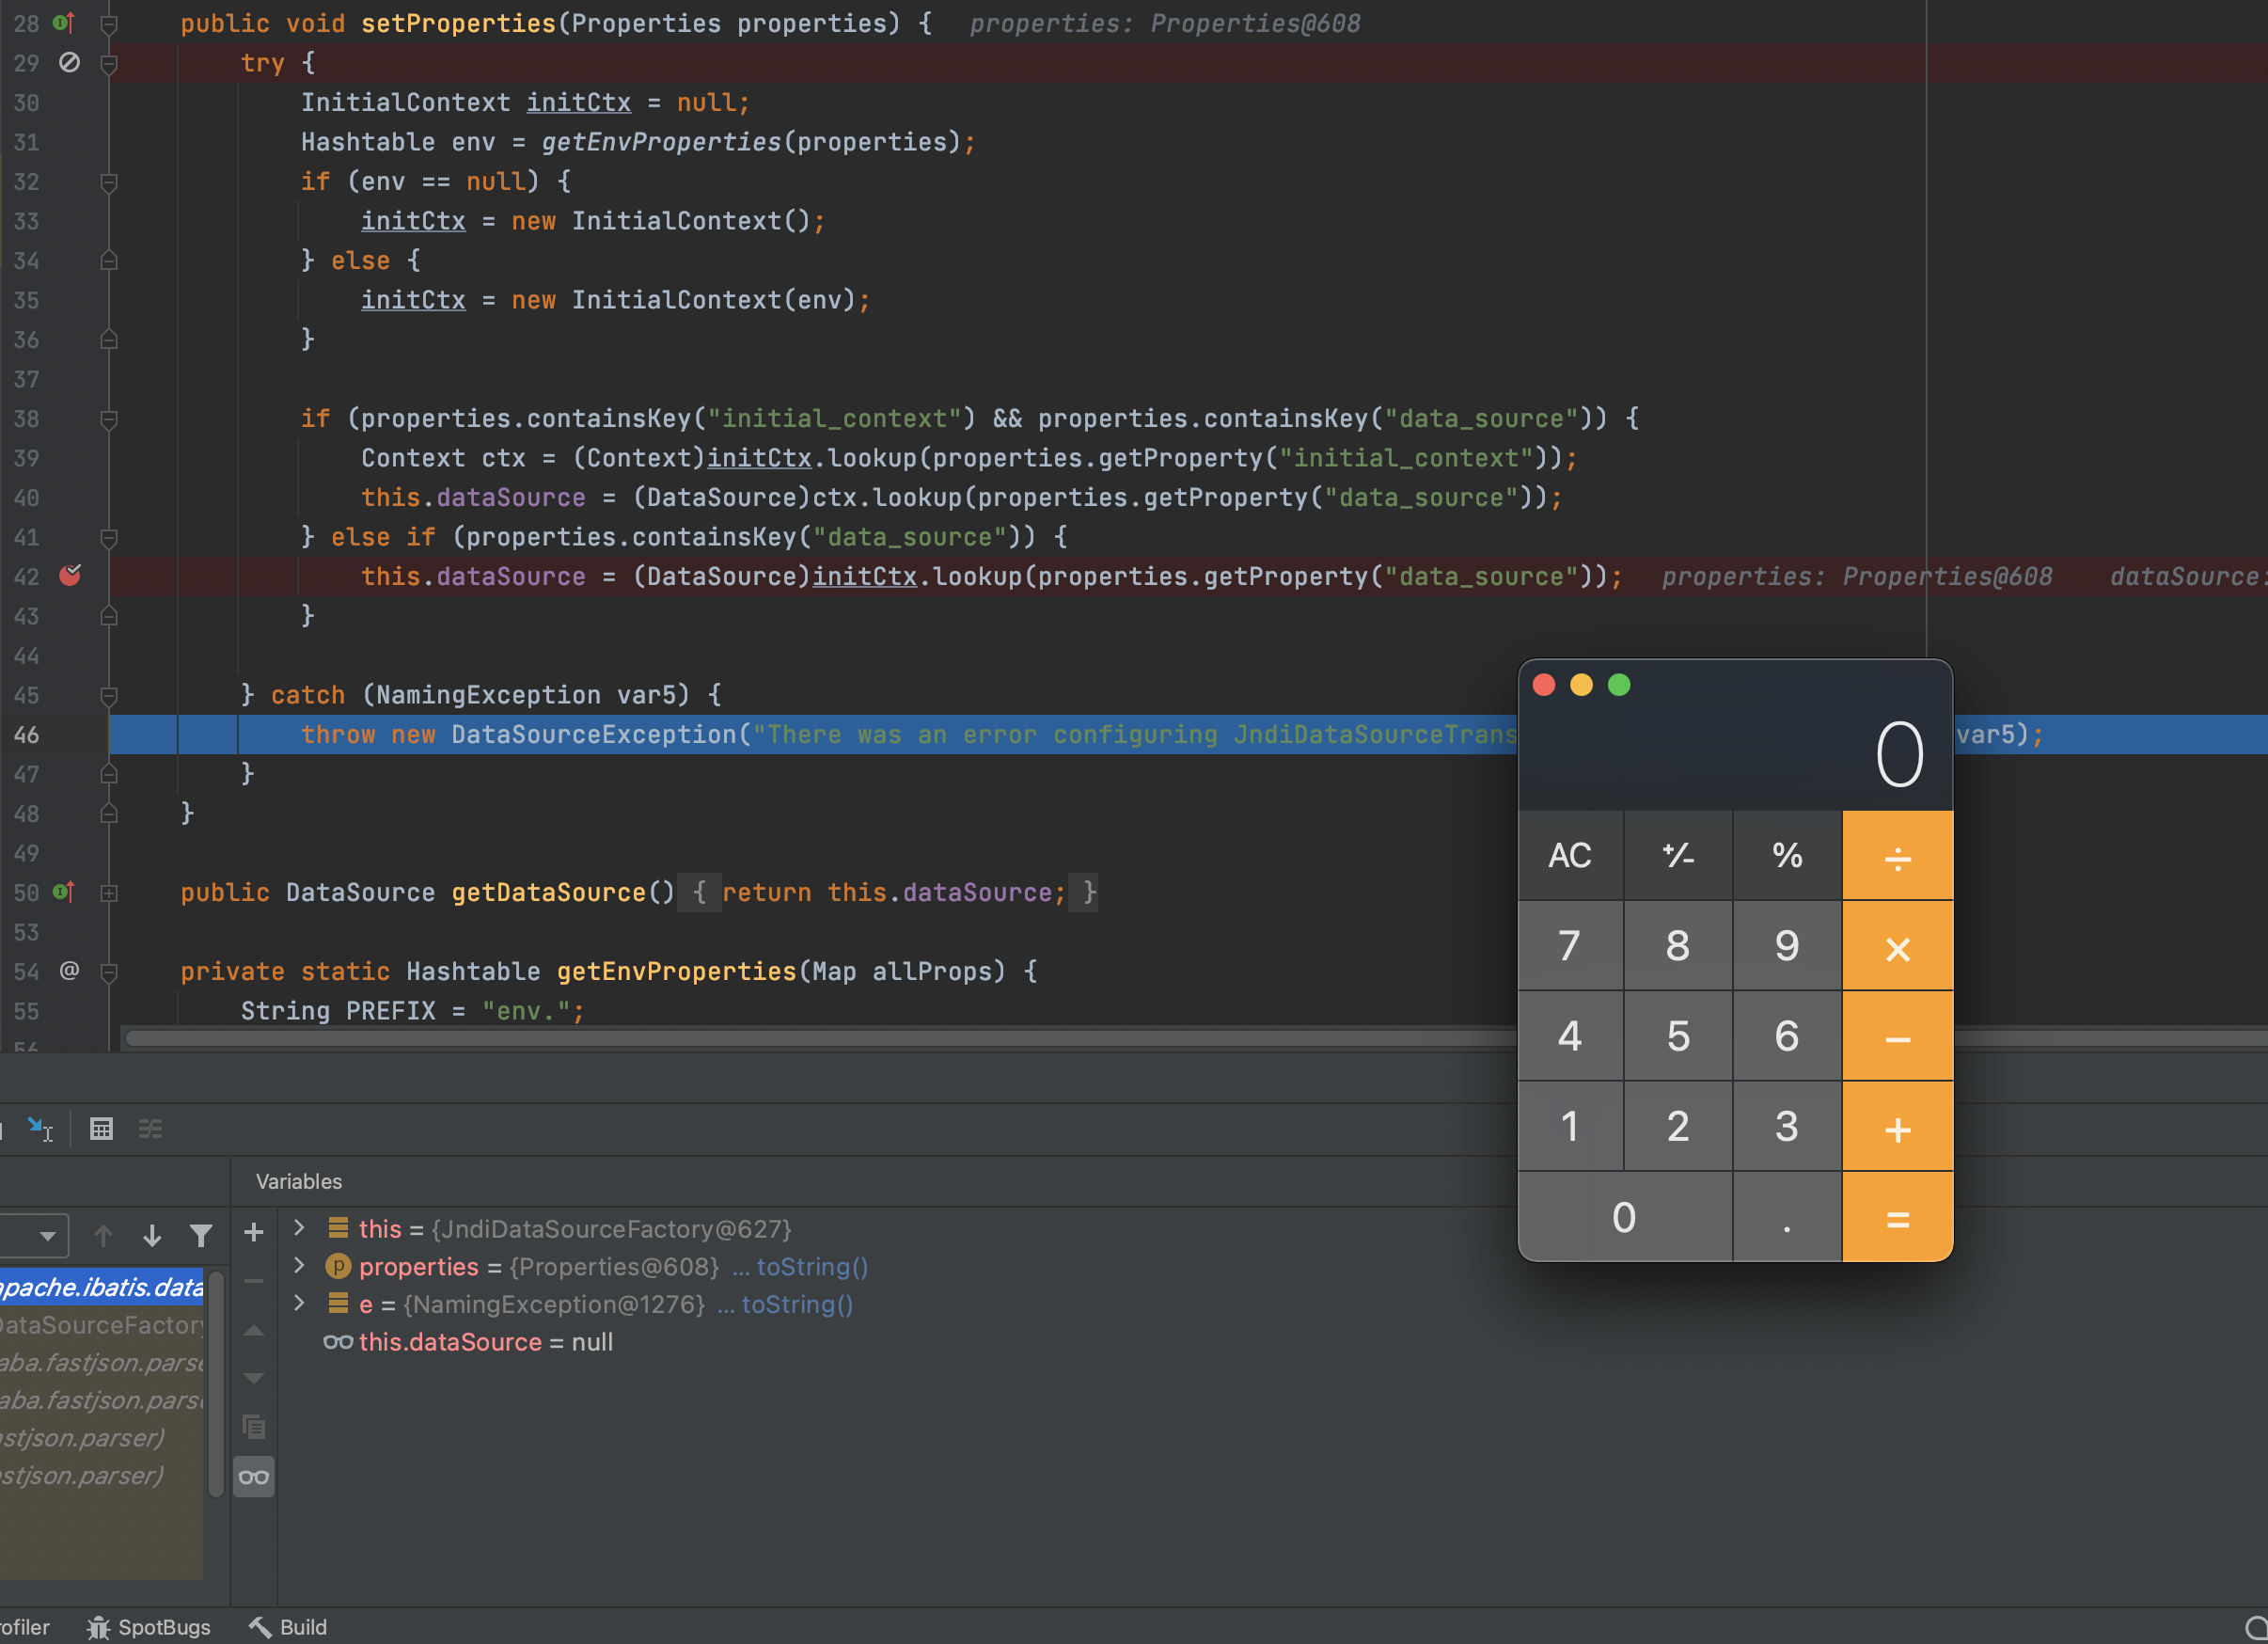Click the 8 key in Calculator
Screen dimensions: 2268x1644
point(1677,946)
